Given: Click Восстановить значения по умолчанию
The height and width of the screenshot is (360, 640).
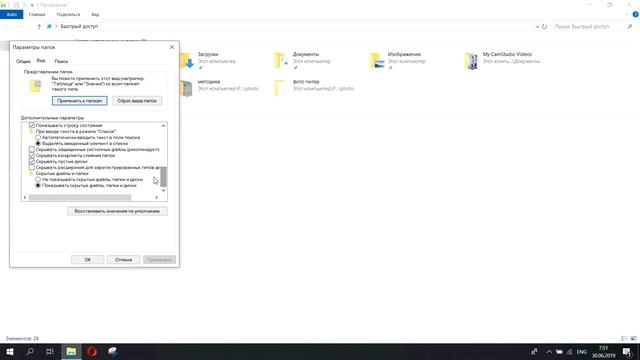Looking at the screenshot, I should pos(117,211).
